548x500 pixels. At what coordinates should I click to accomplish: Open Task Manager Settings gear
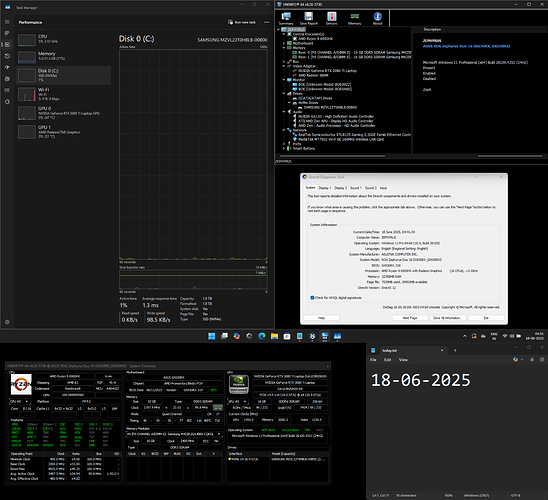(7, 322)
